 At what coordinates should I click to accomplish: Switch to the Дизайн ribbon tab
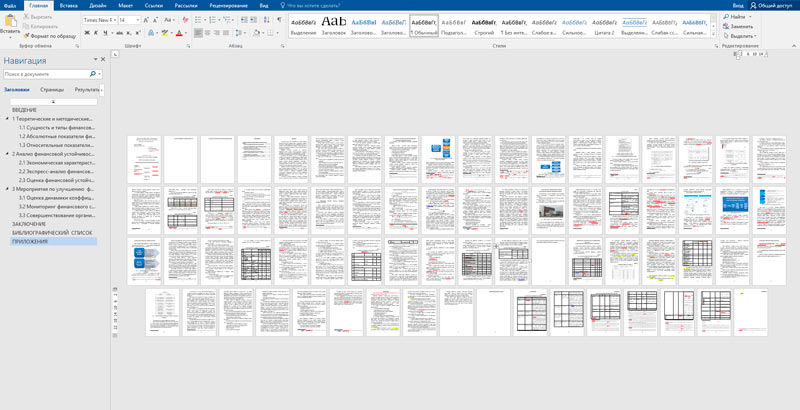[97, 6]
